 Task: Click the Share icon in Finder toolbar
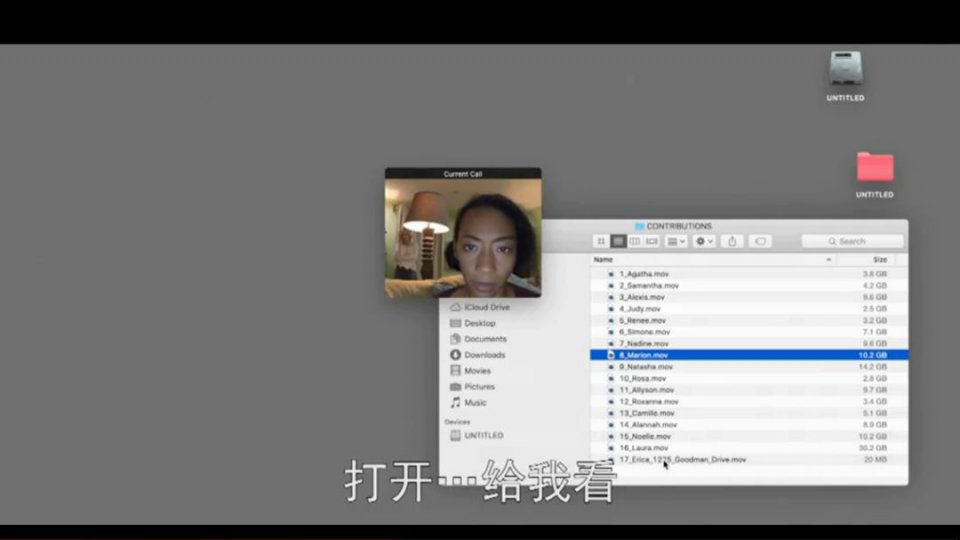[x=732, y=241]
